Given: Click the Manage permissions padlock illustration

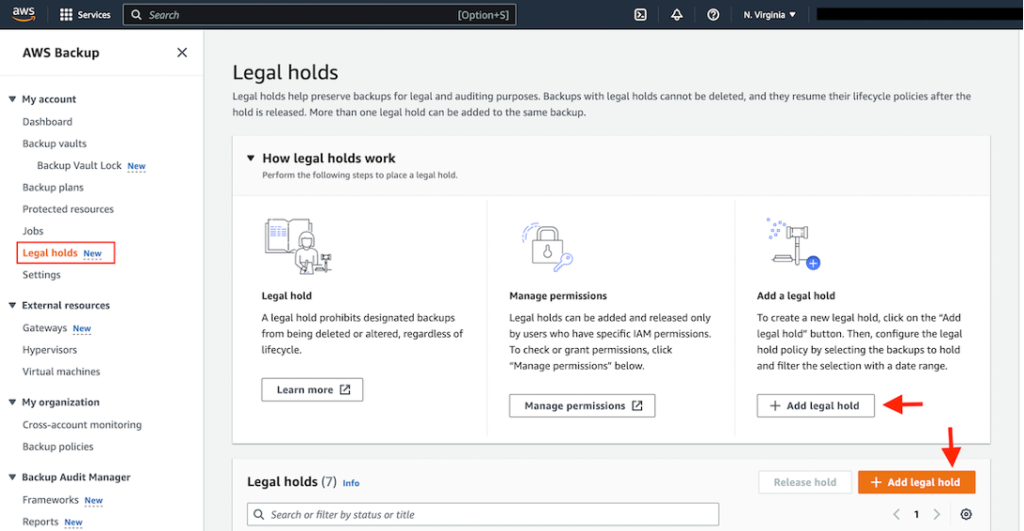Looking at the screenshot, I should point(547,247).
